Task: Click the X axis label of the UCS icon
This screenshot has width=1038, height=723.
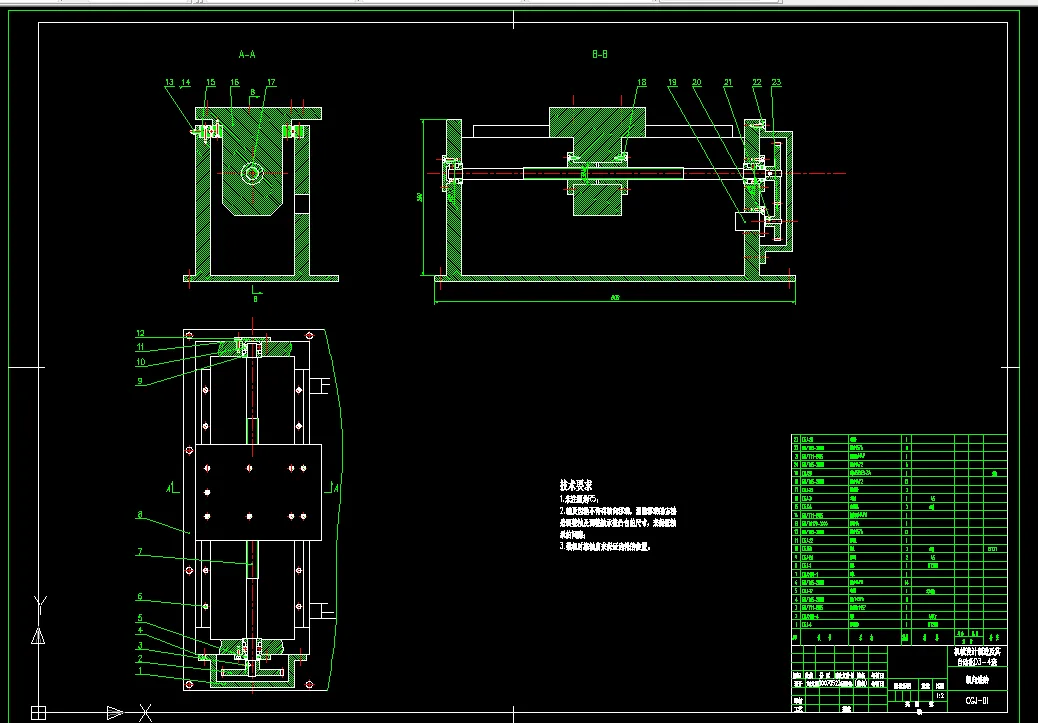Action: tap(146, 713)
